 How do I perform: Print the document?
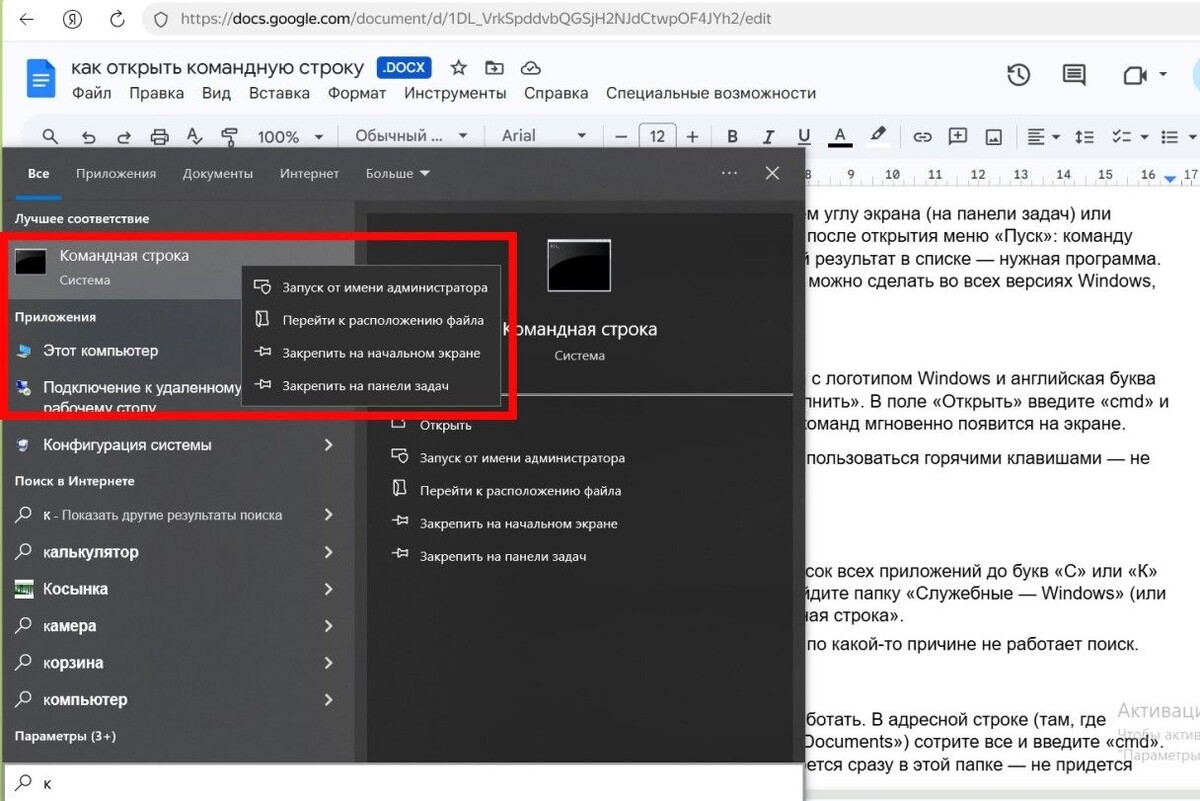[159, 137]
